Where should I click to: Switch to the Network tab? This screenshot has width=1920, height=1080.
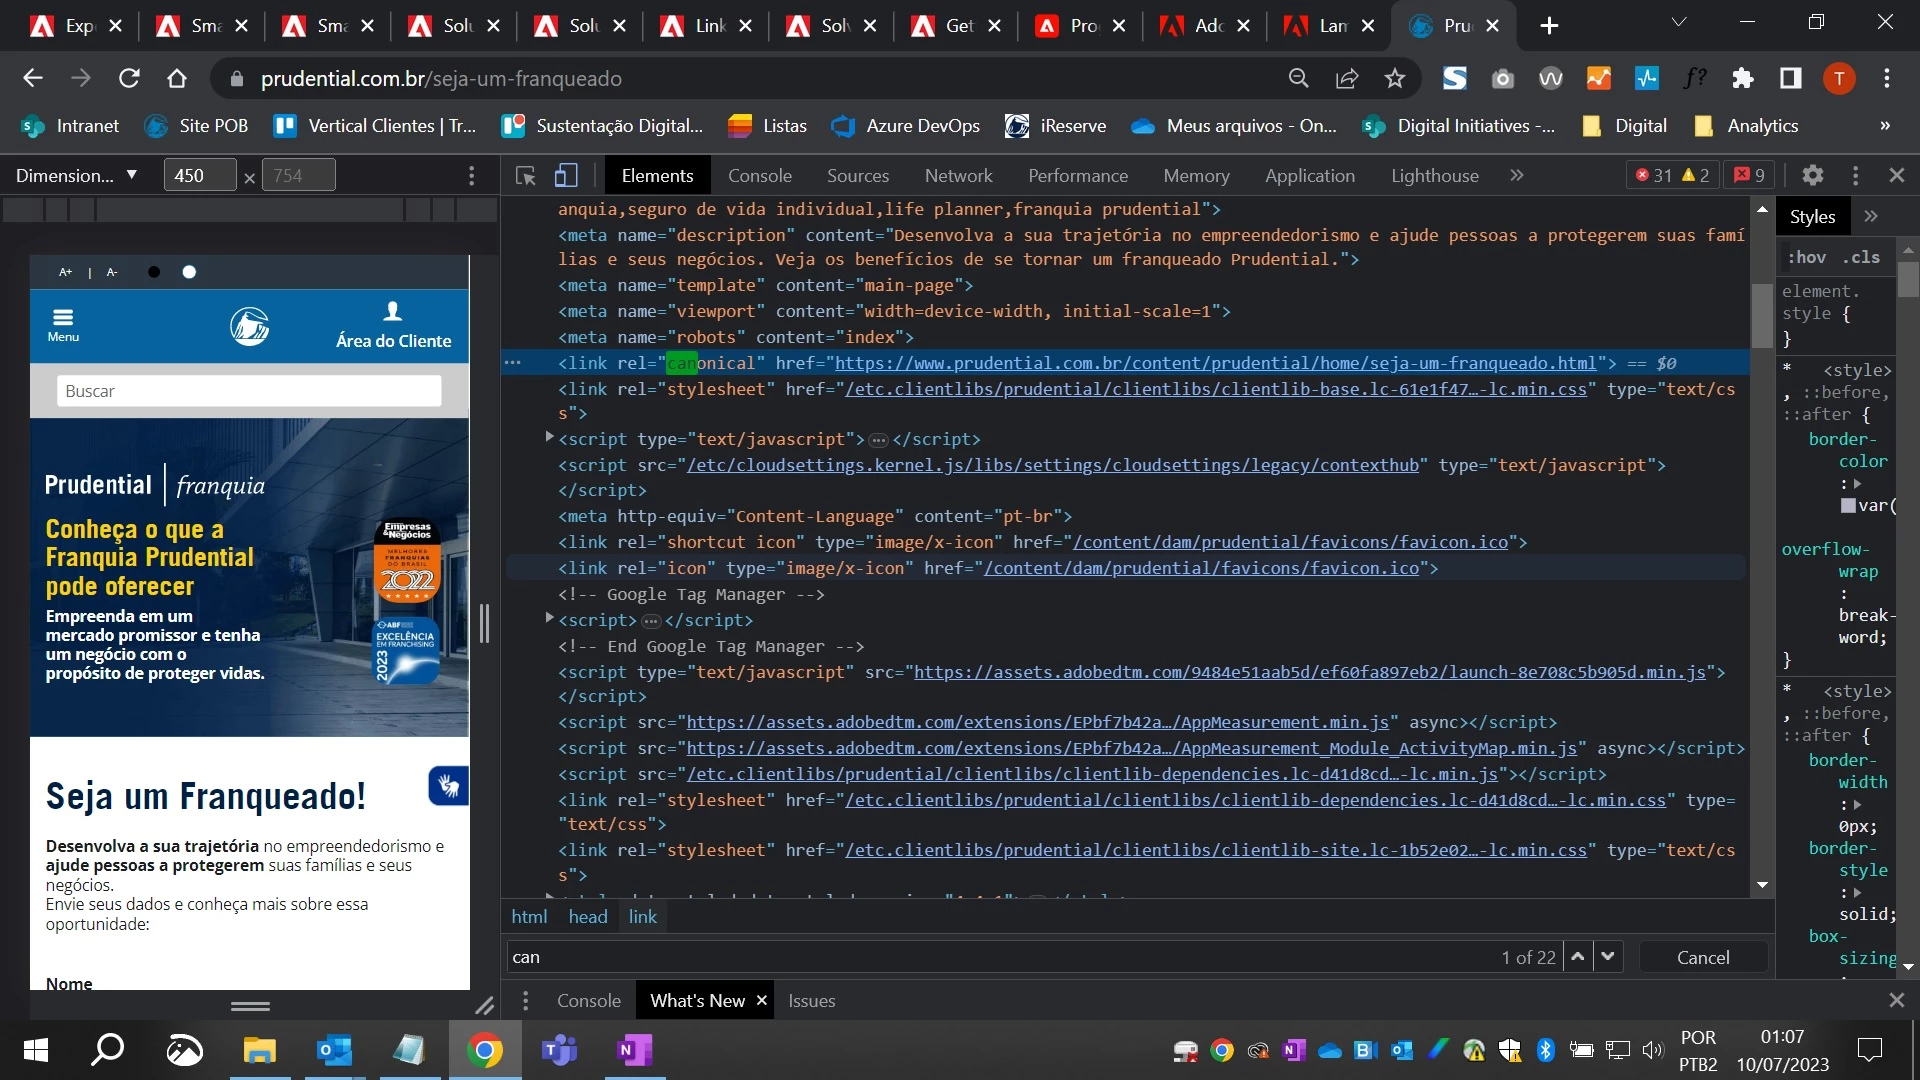pos(958,176)
